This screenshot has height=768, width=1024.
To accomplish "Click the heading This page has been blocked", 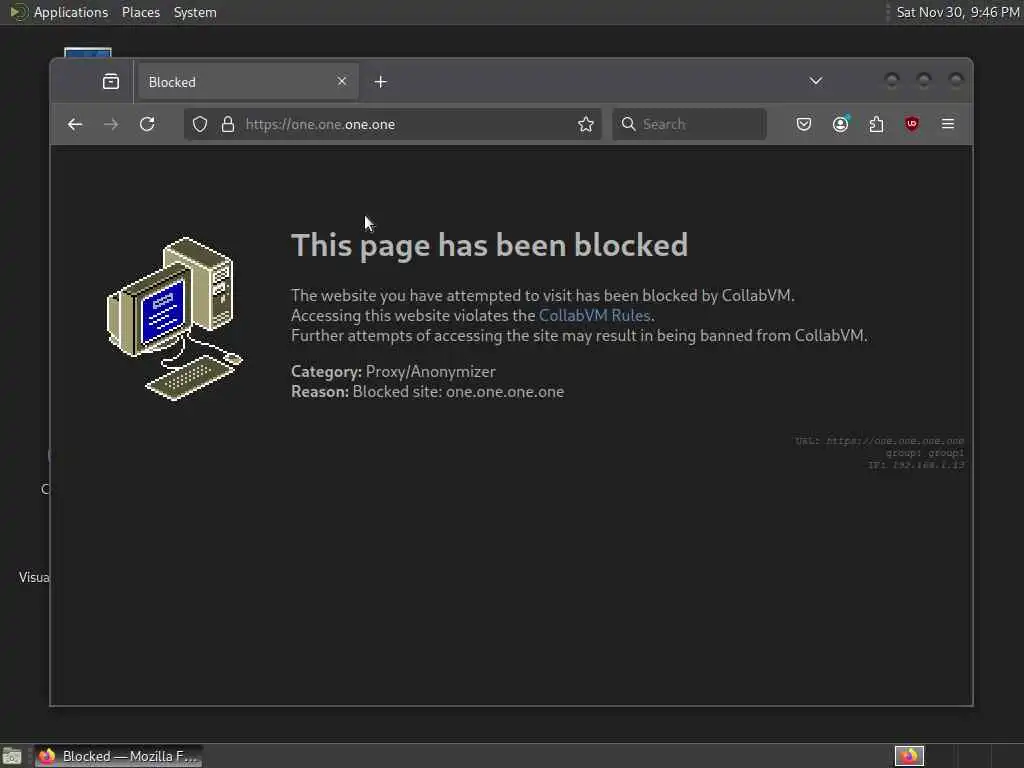I will [x=489, y=246].
